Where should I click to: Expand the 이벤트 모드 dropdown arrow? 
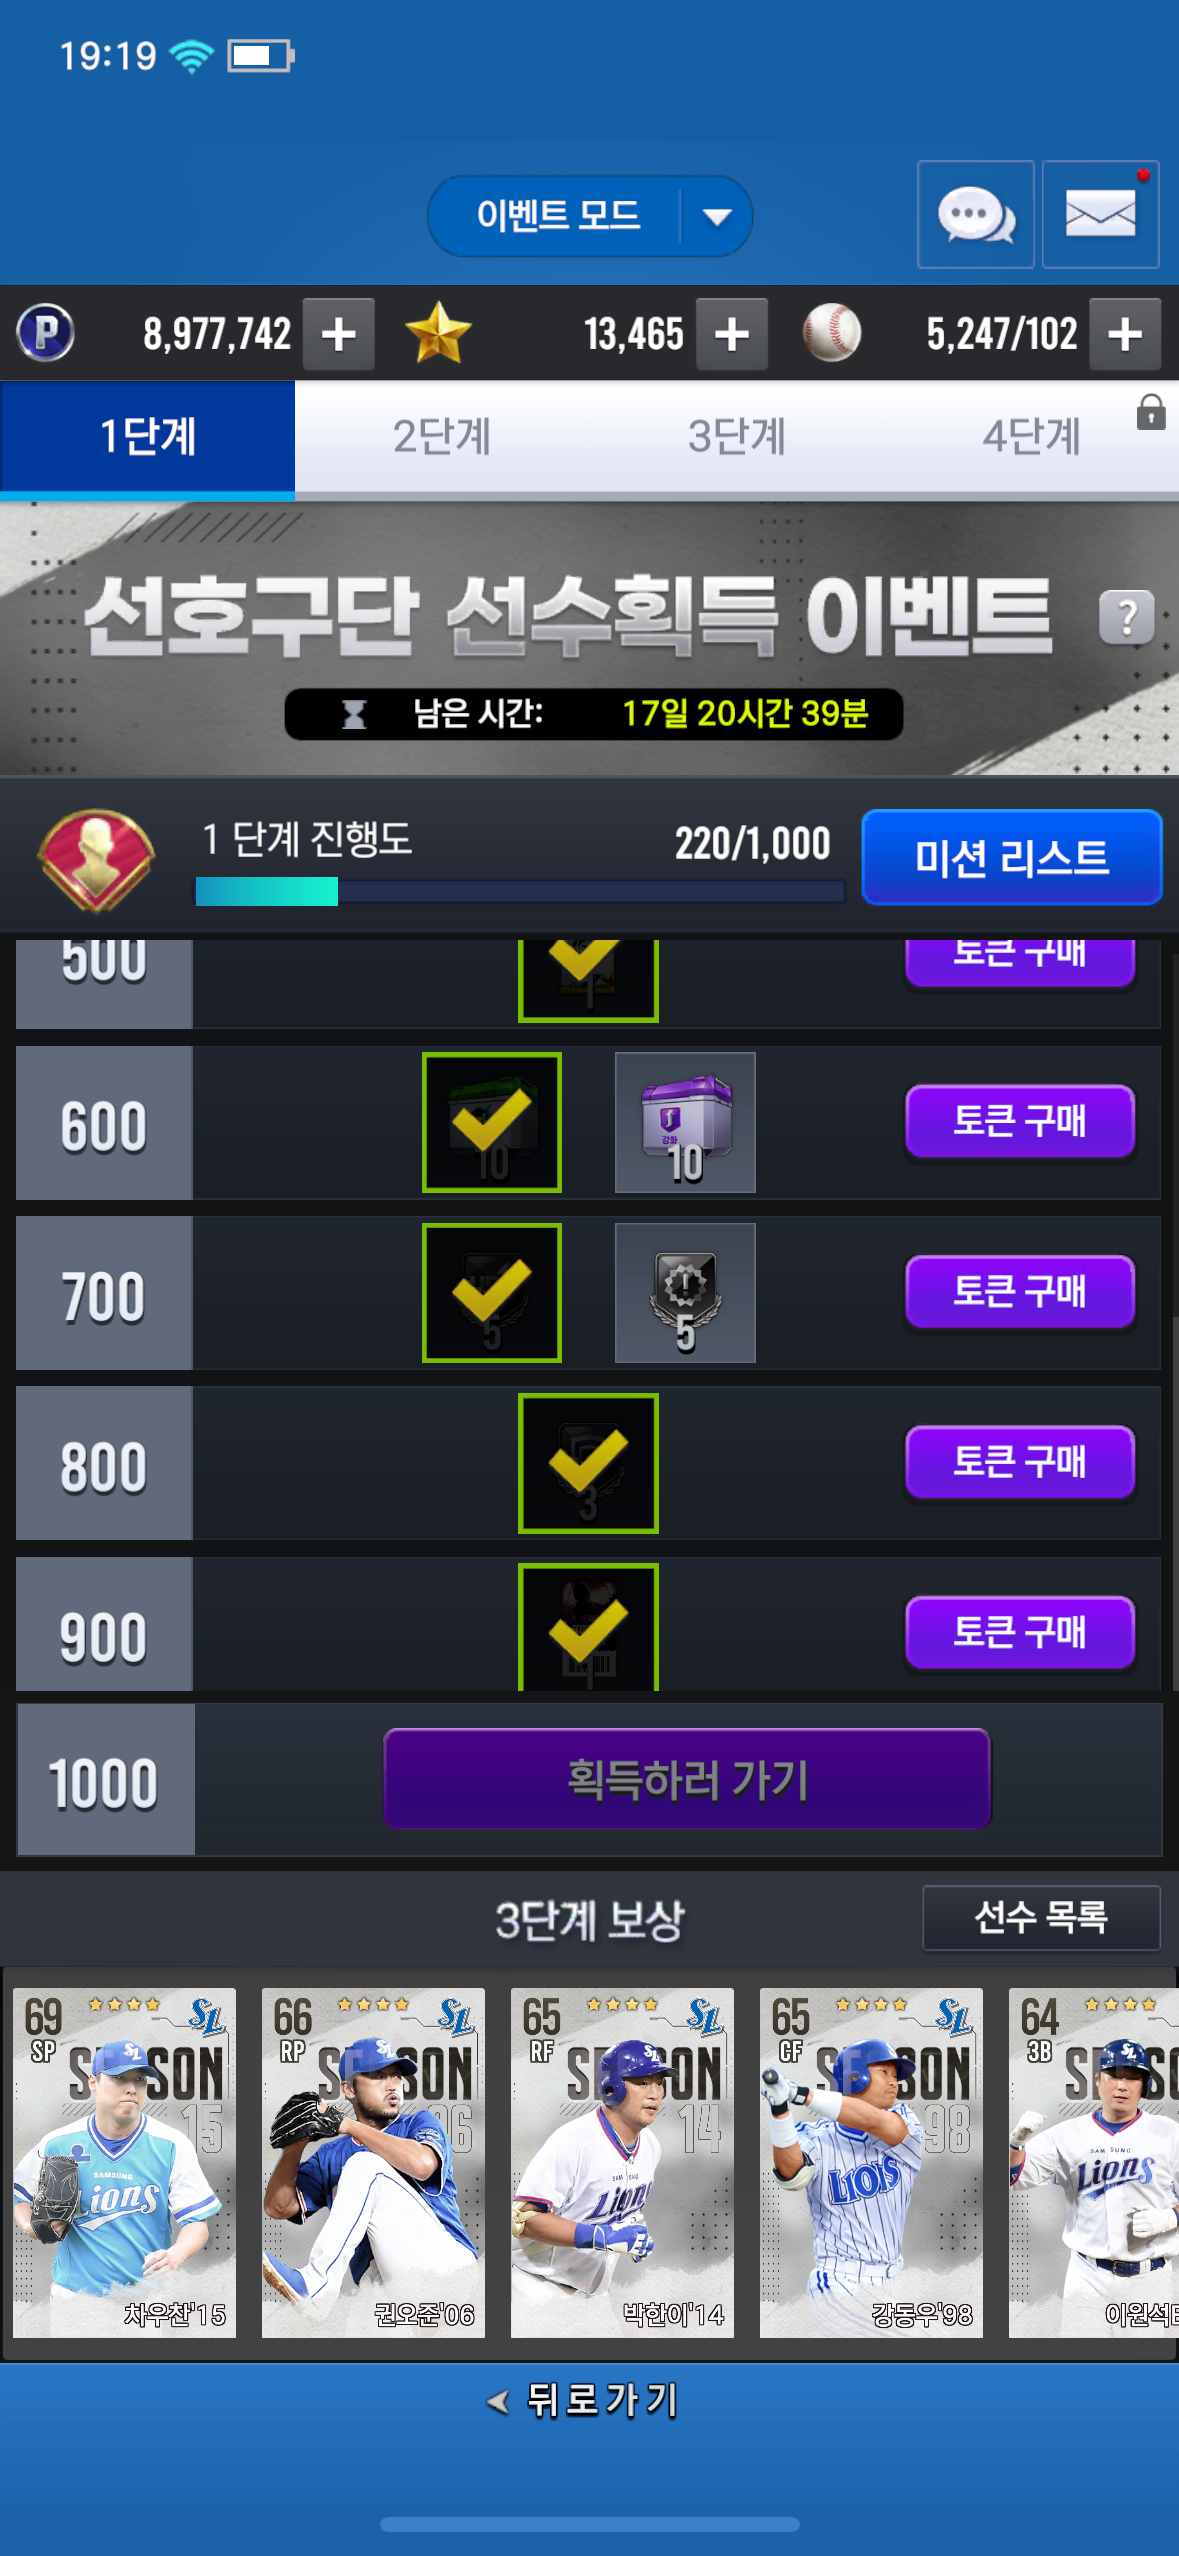tap(717, 216)
